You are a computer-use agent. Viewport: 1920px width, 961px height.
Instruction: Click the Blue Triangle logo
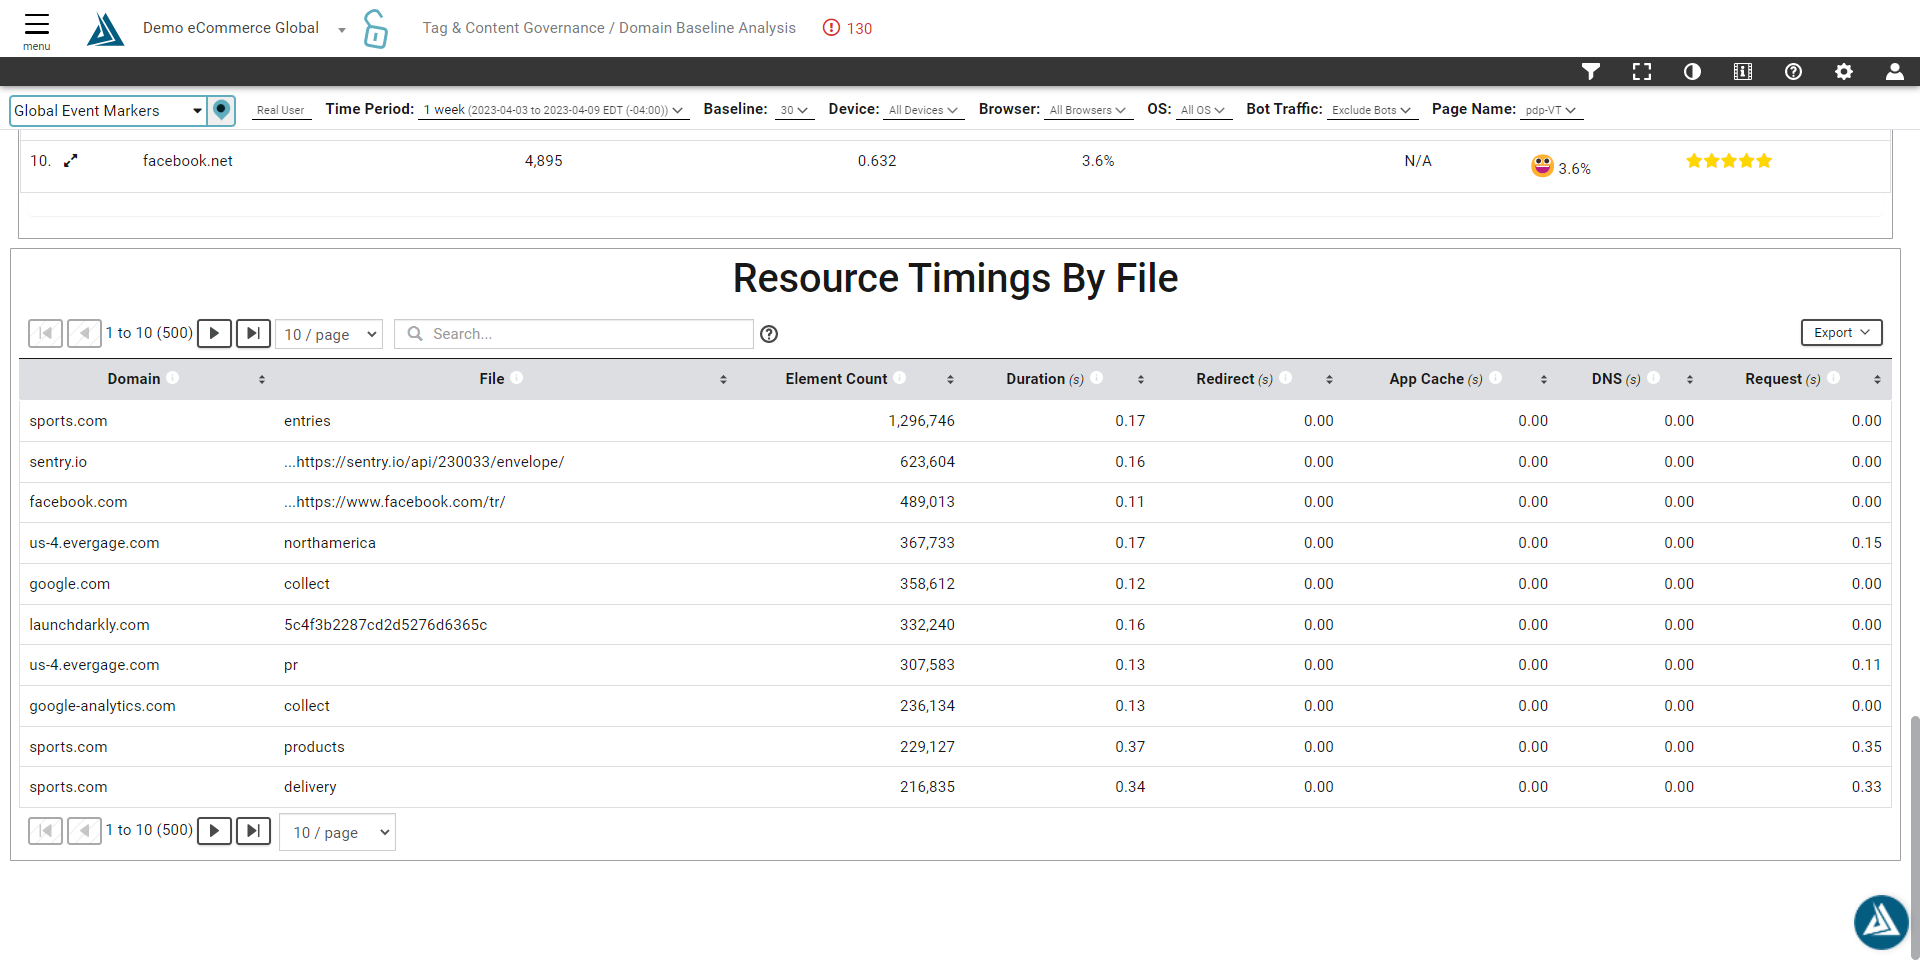pos(105,29)
